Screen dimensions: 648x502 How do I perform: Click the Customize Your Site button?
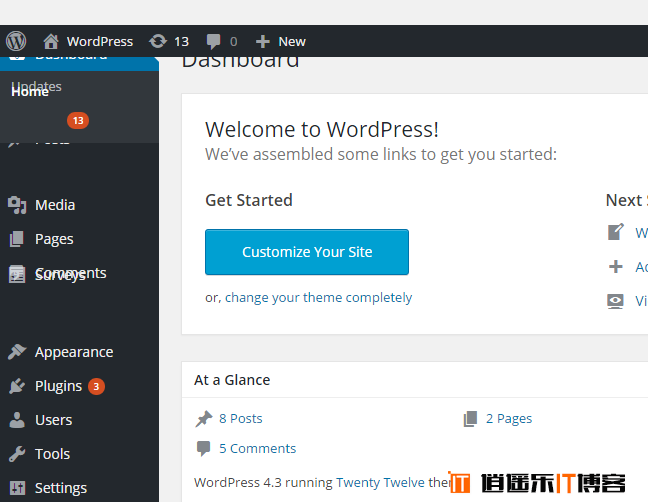307,252
